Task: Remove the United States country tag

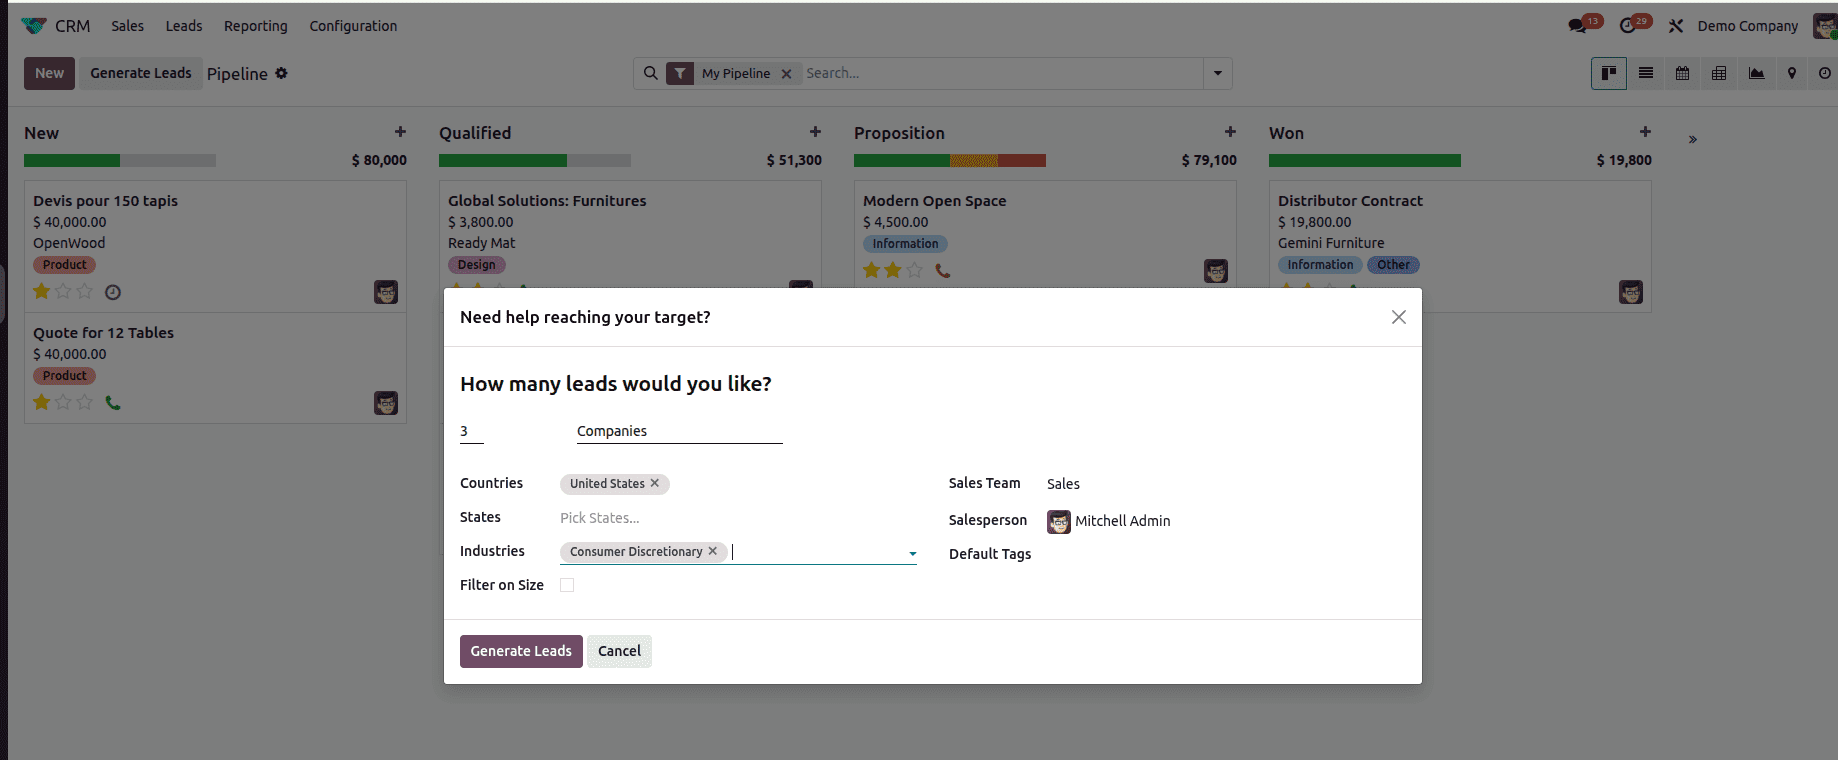Action: [655, 483]
